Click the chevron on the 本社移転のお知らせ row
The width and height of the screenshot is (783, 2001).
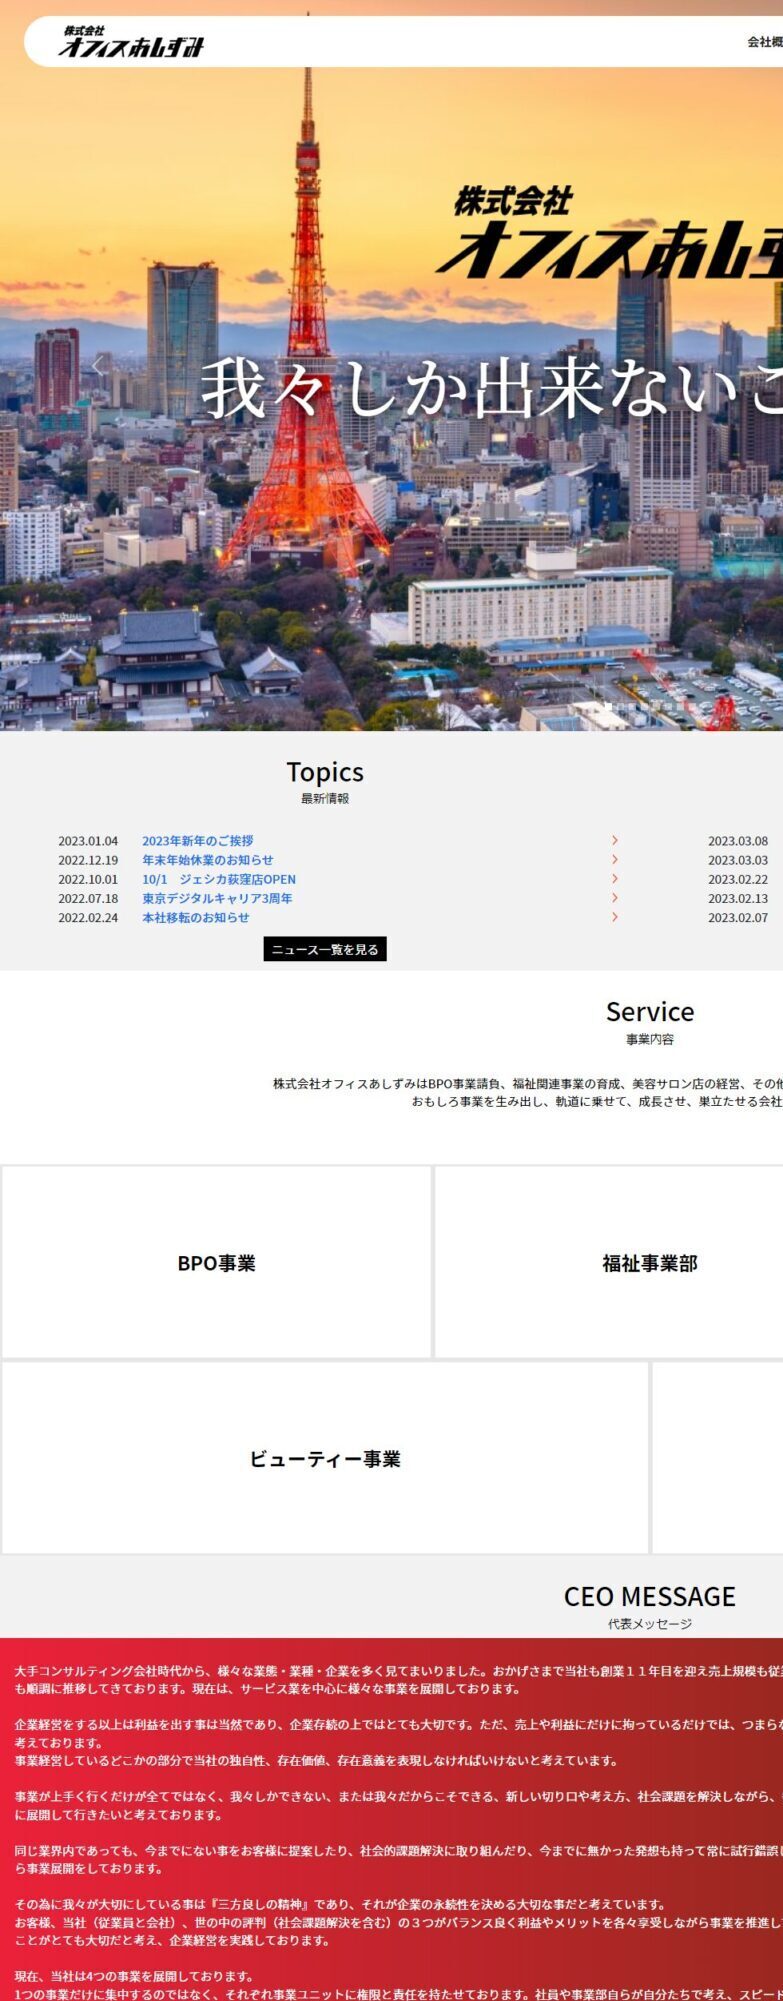pos(615,916)
